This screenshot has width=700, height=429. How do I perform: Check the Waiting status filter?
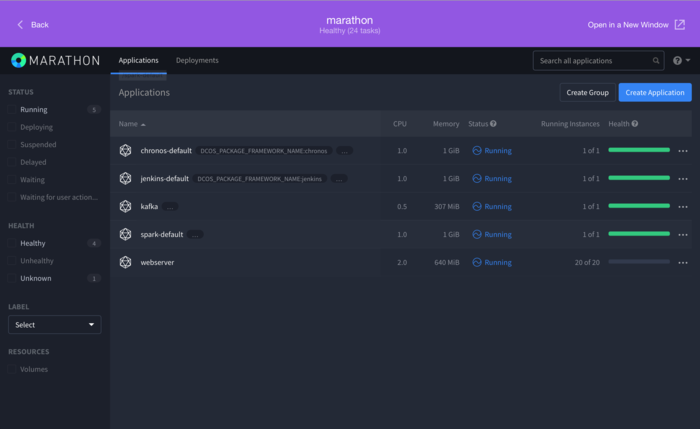pos(12,179)
